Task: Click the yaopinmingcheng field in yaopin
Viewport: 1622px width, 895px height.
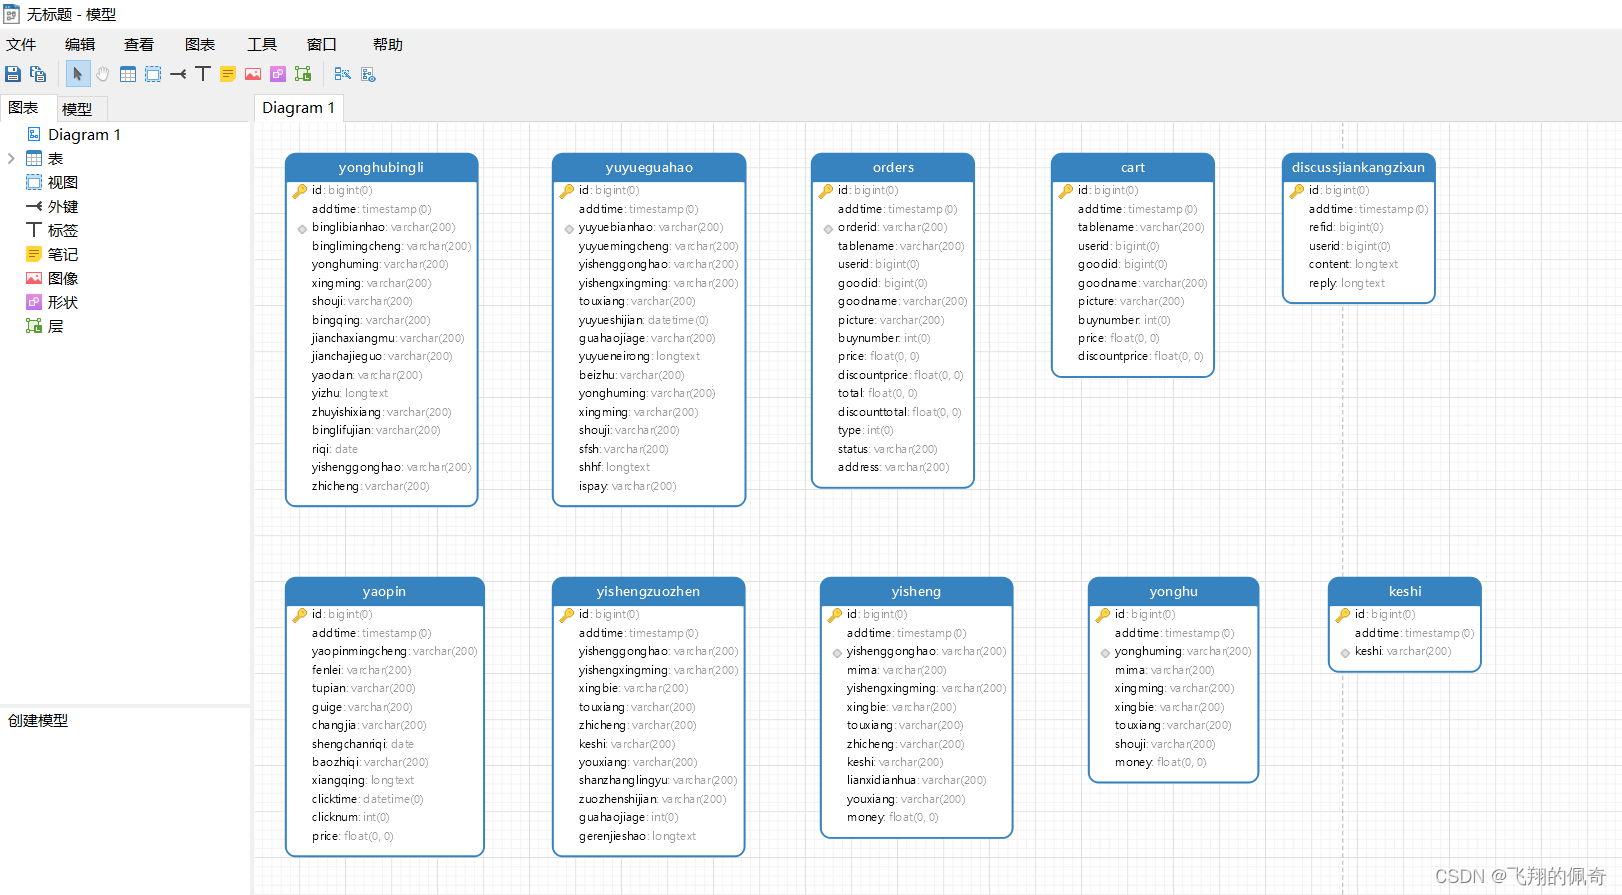Action: tap(394, 651)
